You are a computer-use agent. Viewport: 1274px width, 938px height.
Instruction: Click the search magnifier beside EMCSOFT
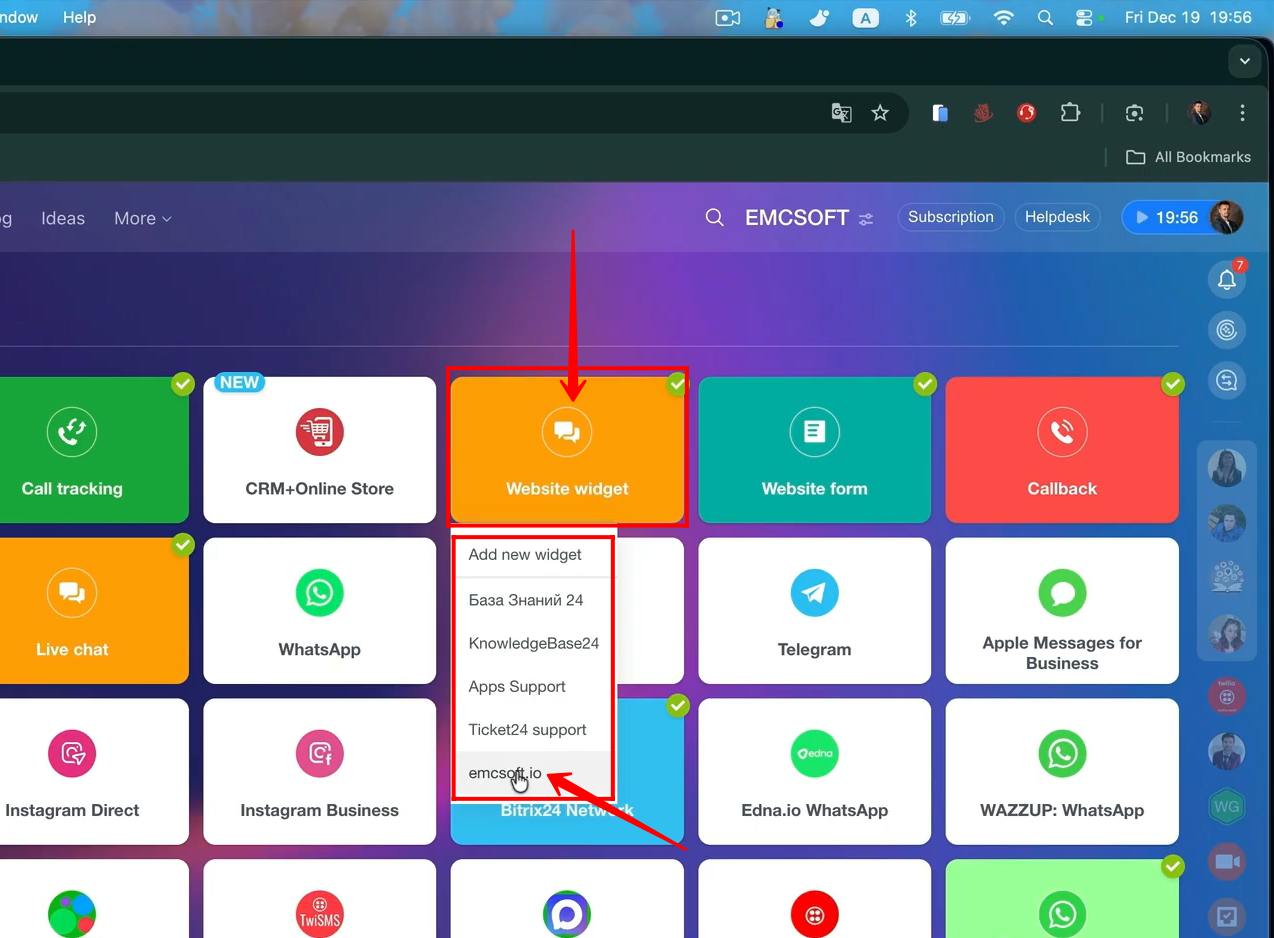[x=714, y=218]
